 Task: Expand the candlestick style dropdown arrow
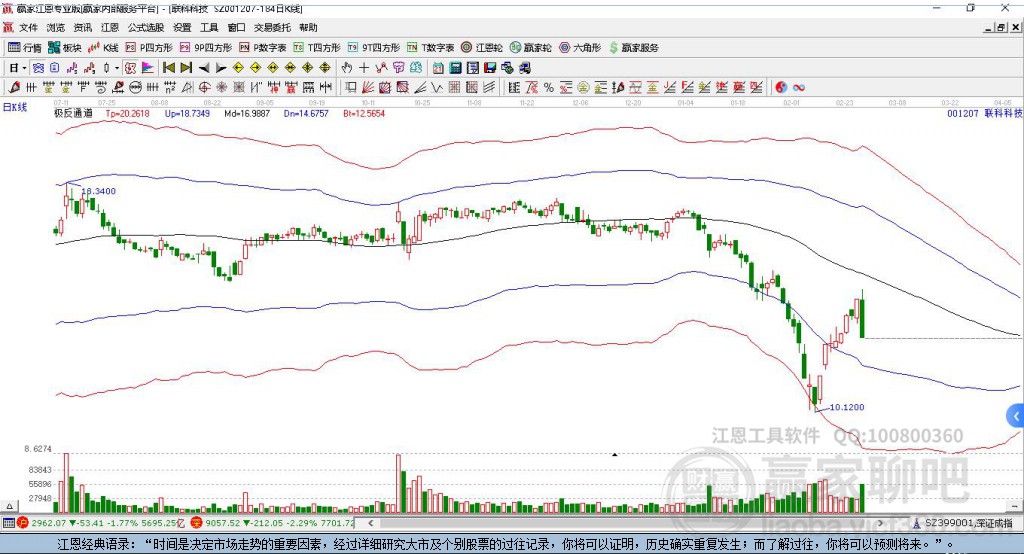117,67
